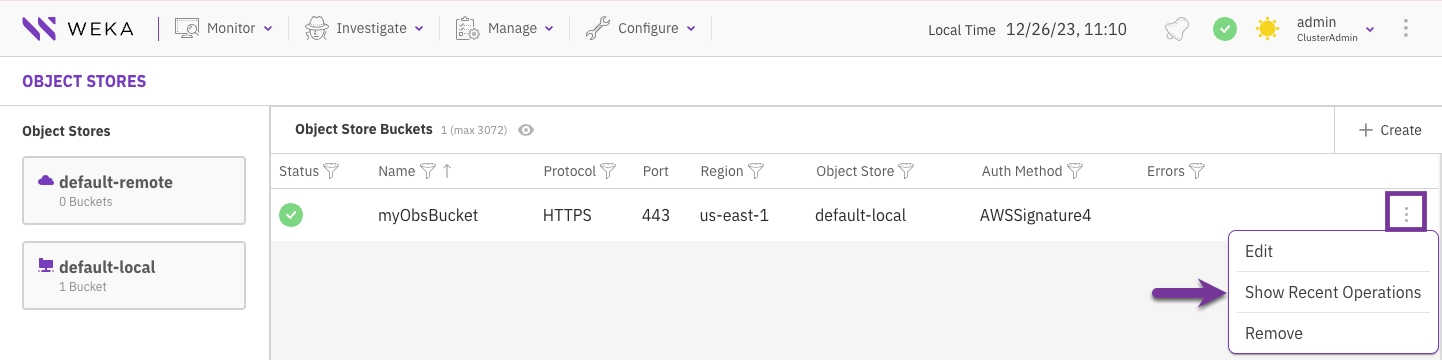Select the default-remote object store card

tap(134, 190)
